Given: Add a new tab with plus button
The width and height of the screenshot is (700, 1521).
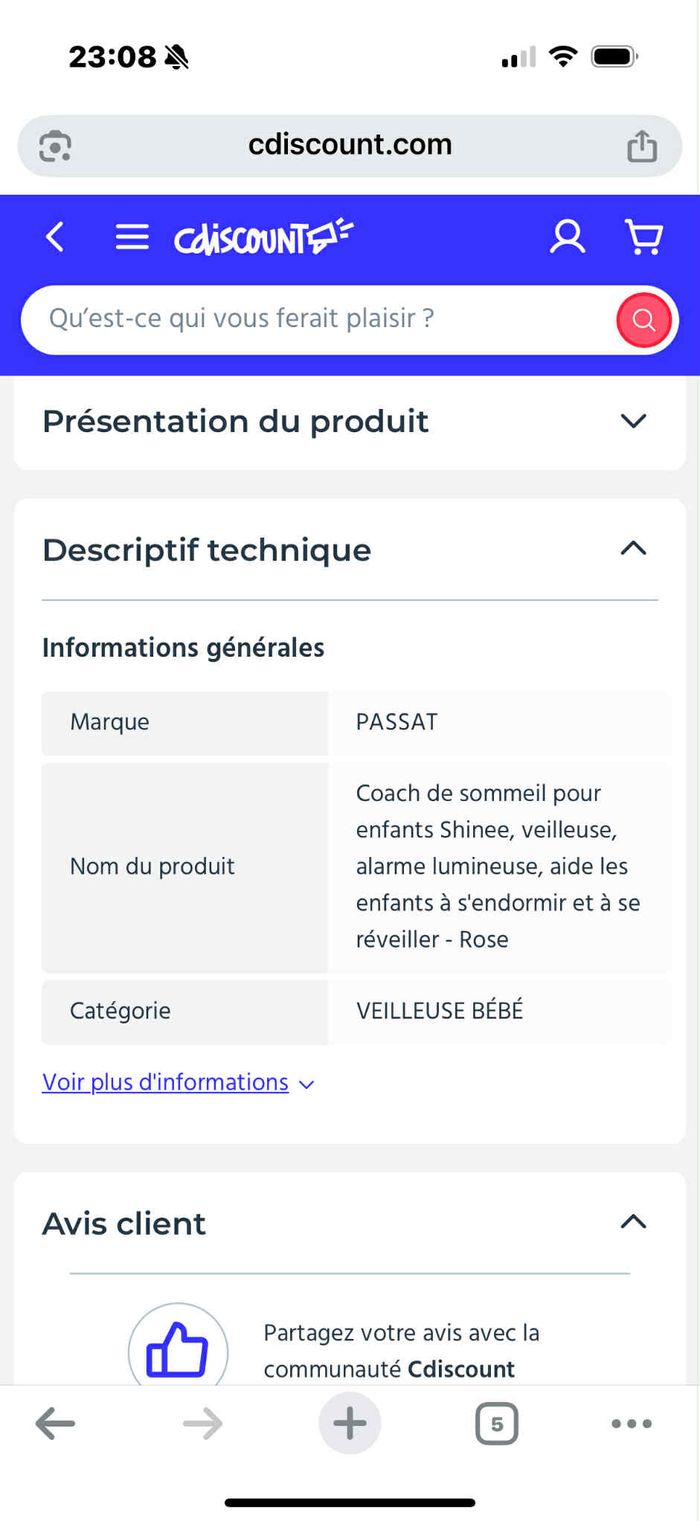Looking at the screenshot, I should (350, 1423).
